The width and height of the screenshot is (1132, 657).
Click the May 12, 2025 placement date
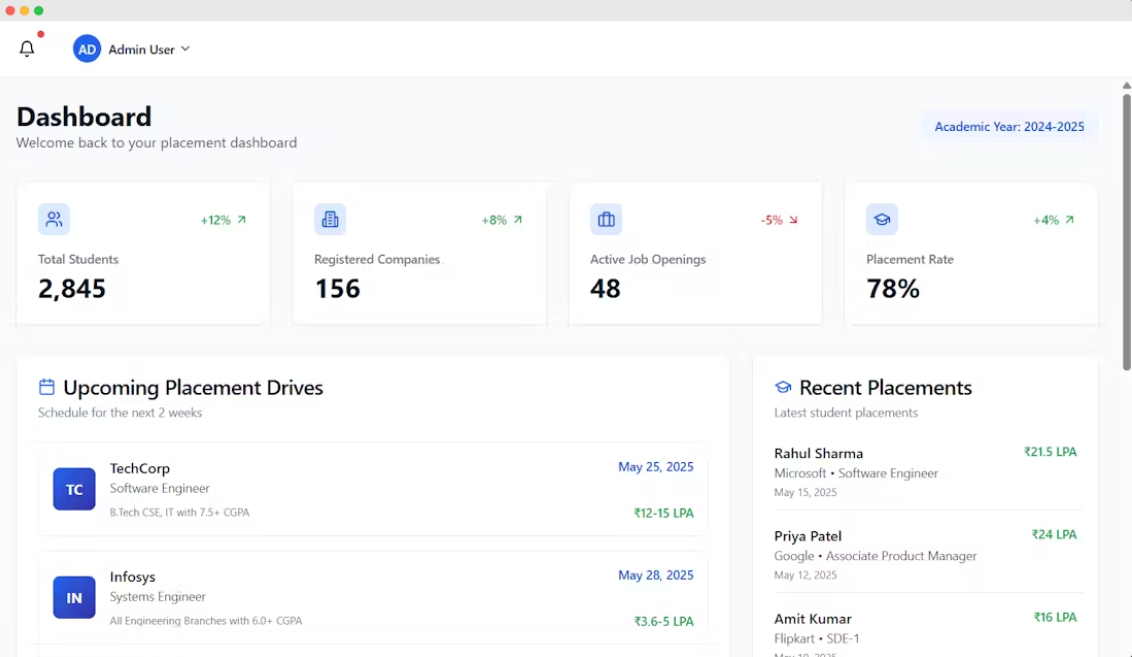point(805,575)
